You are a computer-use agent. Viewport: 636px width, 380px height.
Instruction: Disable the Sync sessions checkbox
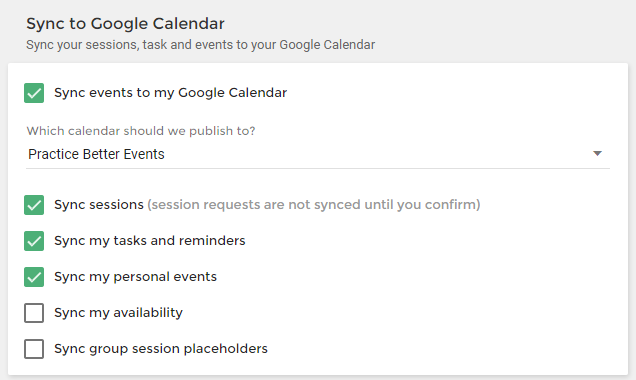point(34,205)
